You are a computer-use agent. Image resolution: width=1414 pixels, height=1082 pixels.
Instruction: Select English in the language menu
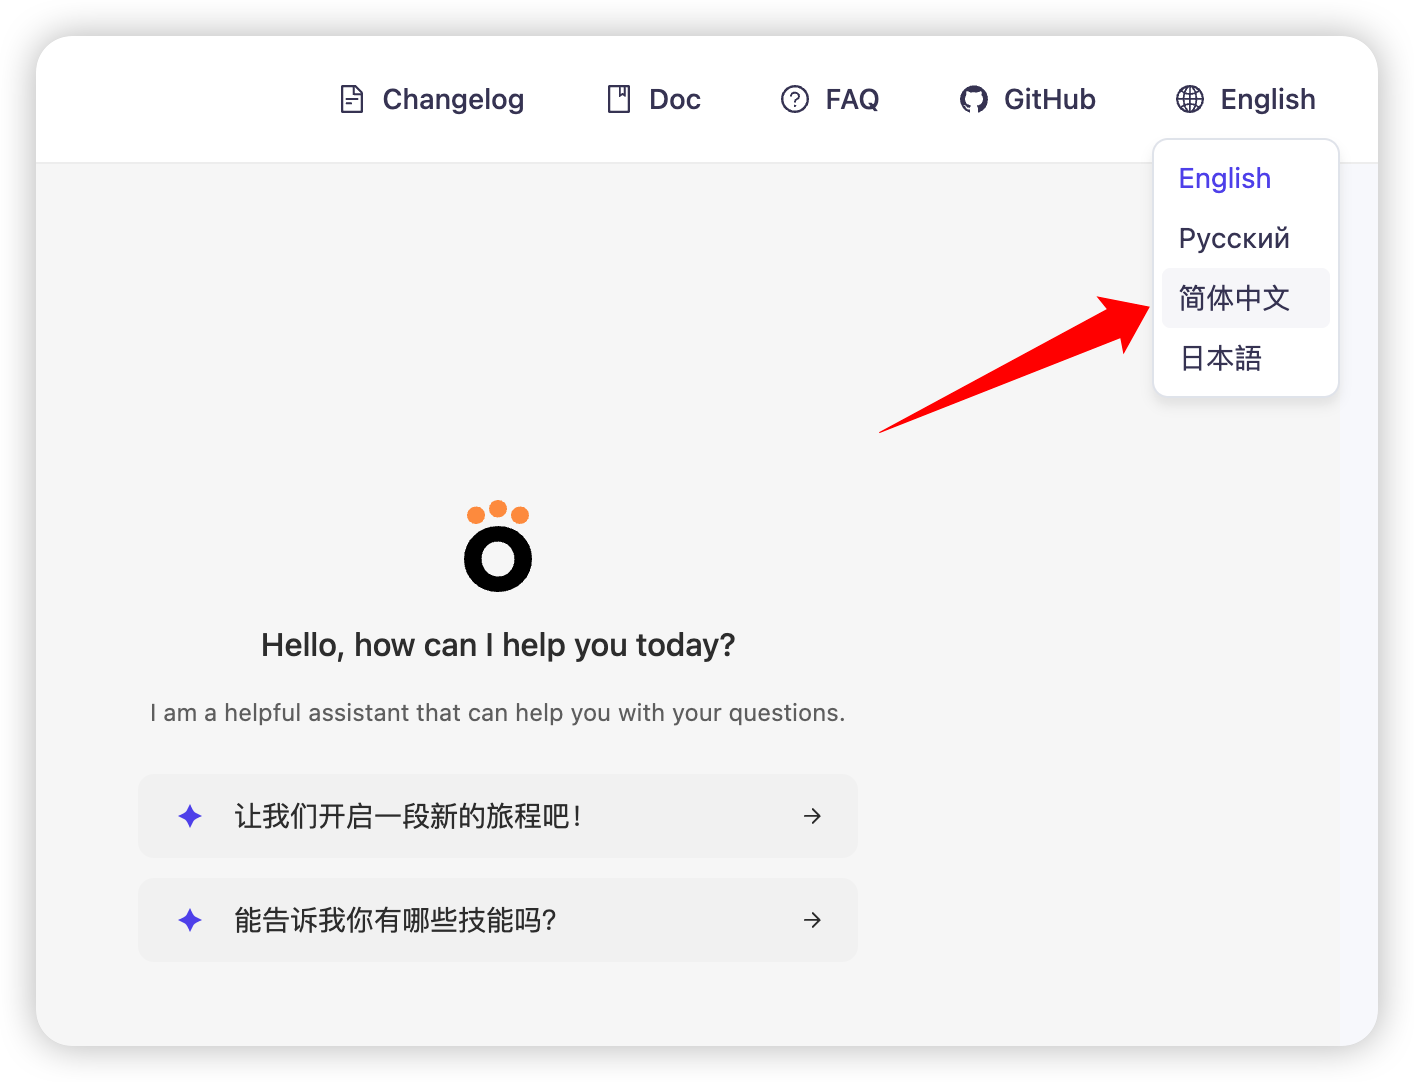1225,179
